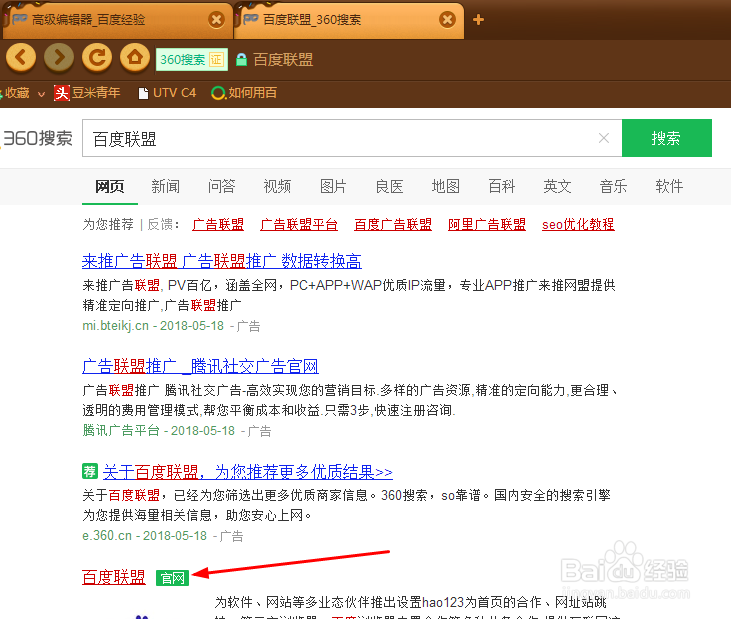Go forward with the forward arrow button

[59, 58]
